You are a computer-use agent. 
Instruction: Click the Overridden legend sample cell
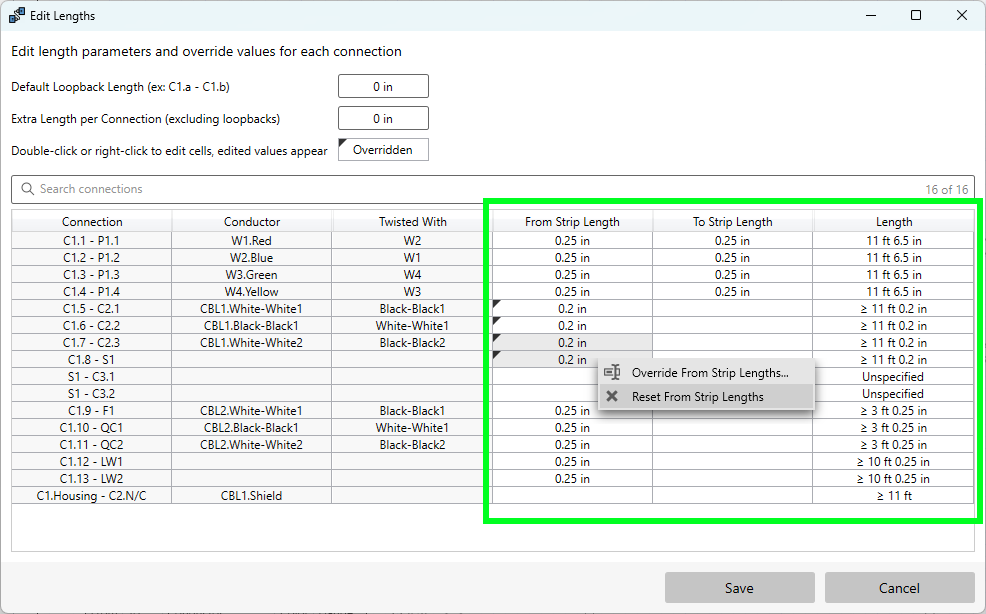pyautogui.click(x=383, y=150)
